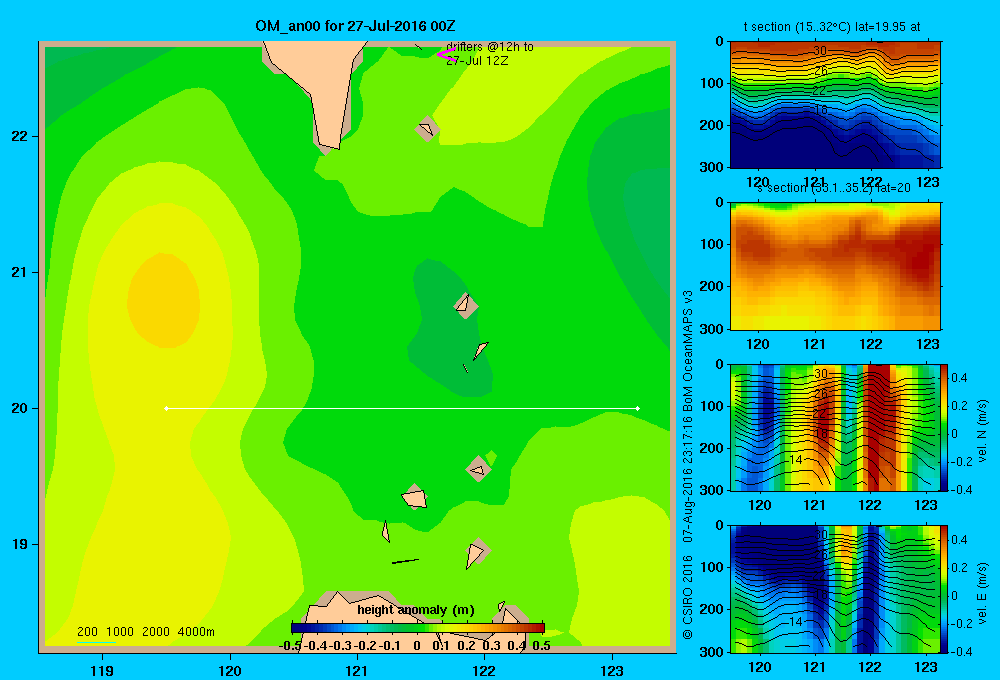Click the '0.5' tick on the height anomaly scale
The height and width of the screenshot is (680, 1000).
(541, 646)
